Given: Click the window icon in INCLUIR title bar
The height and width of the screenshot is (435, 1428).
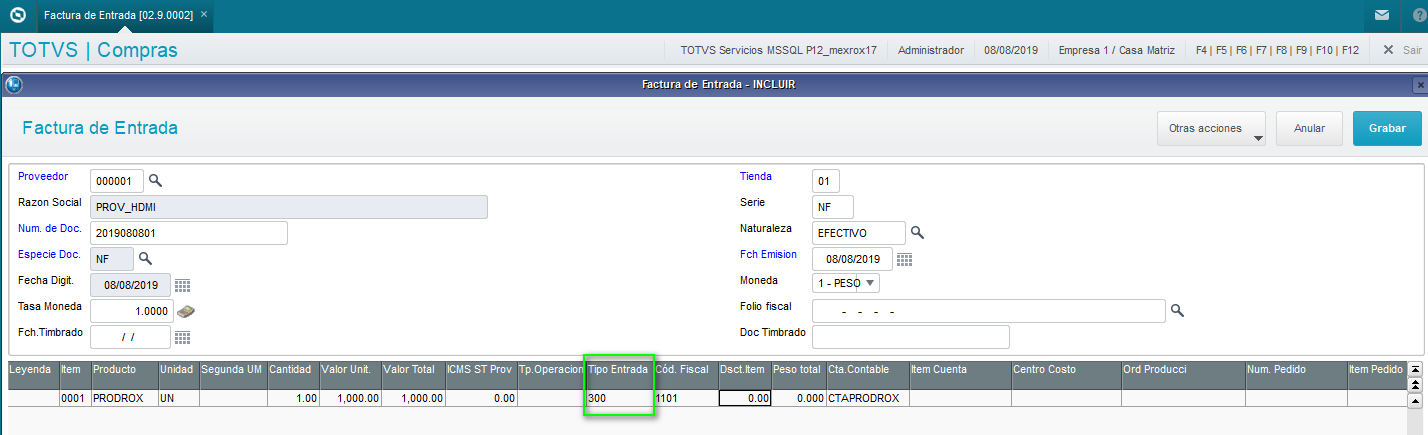Looking at the screenshot, I should pos(15,84).
